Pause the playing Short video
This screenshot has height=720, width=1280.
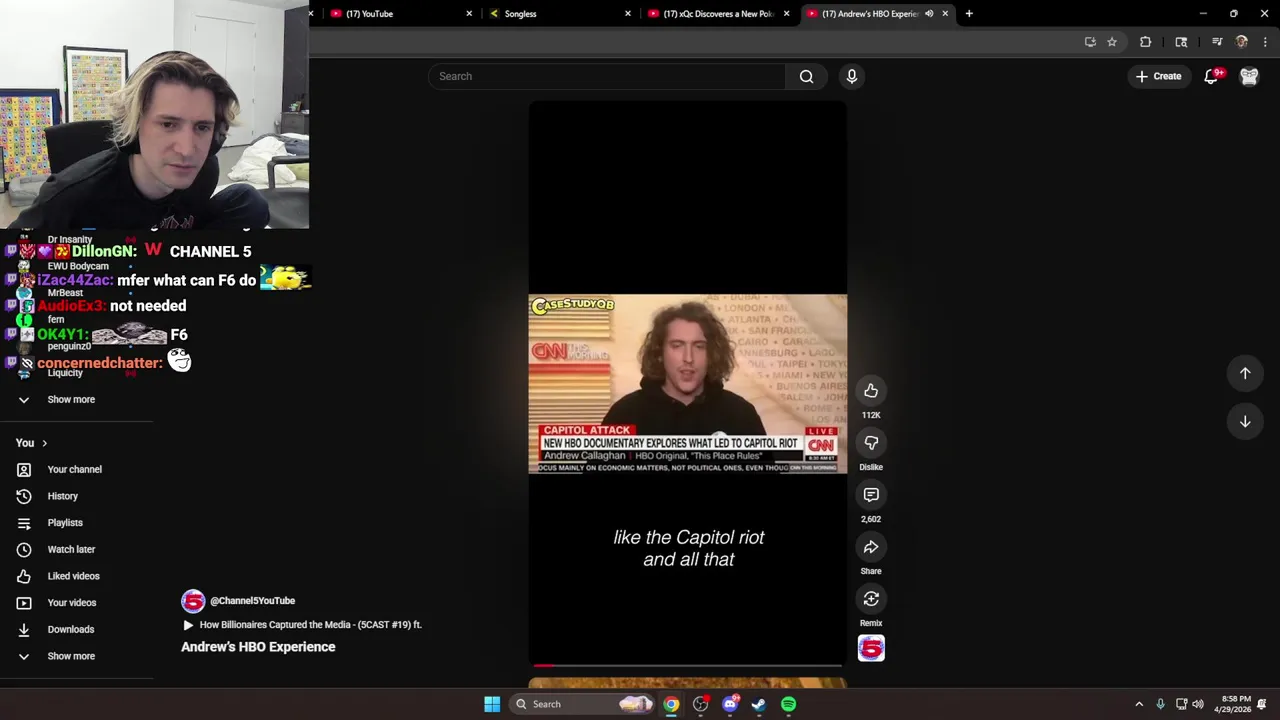687,383
